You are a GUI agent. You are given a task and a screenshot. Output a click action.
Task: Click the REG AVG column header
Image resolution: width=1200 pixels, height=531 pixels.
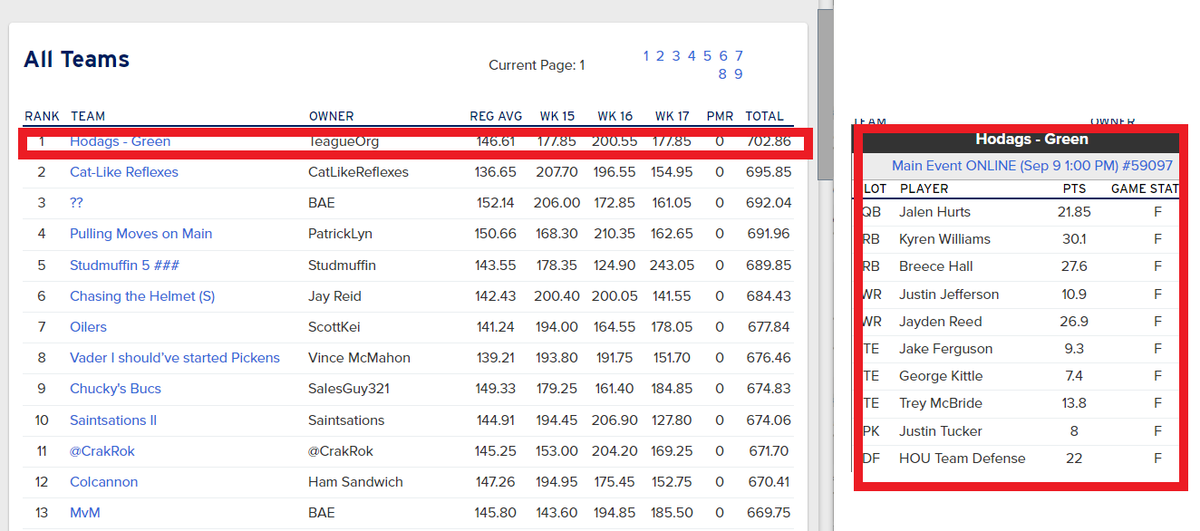pos(496,116)
